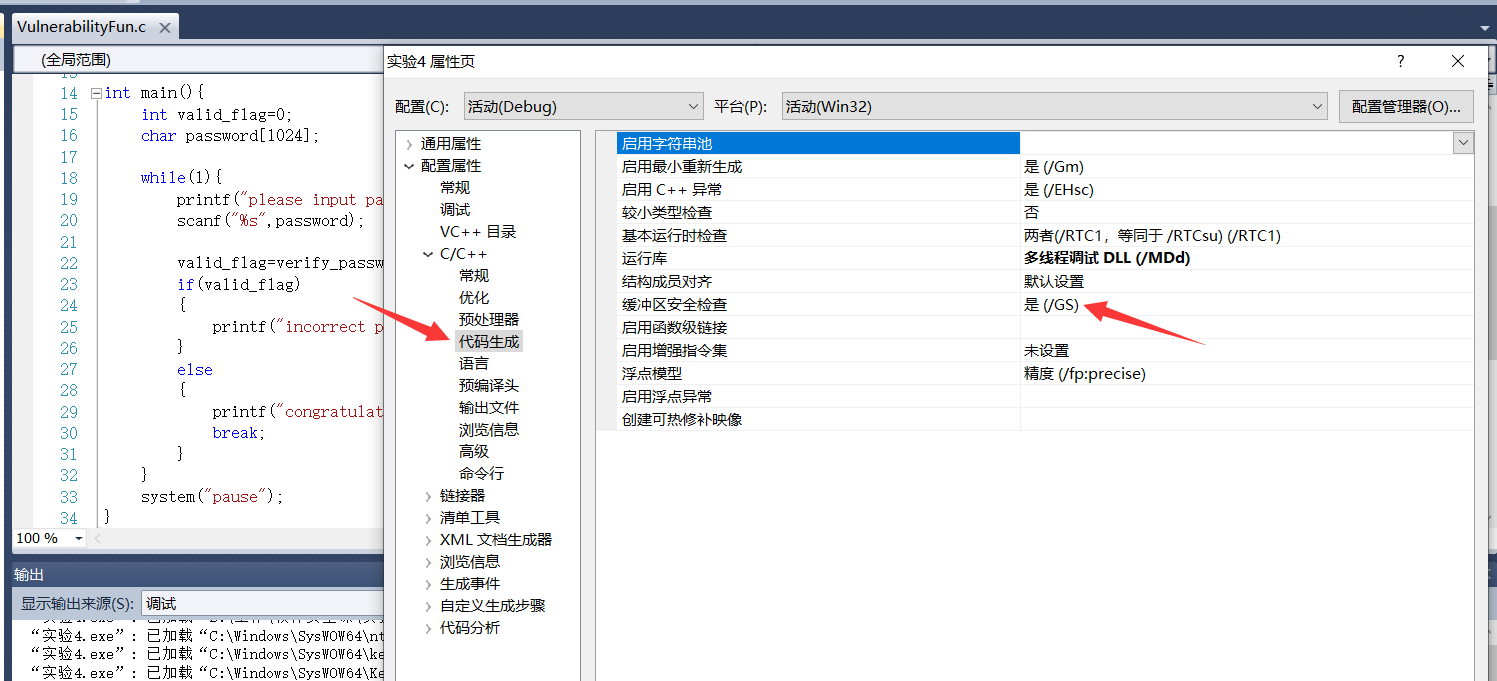This screenshot has height=681, width=1497.
Task: Open the 显示输出来源 调试 dropdown
Action: pos(262,603)
